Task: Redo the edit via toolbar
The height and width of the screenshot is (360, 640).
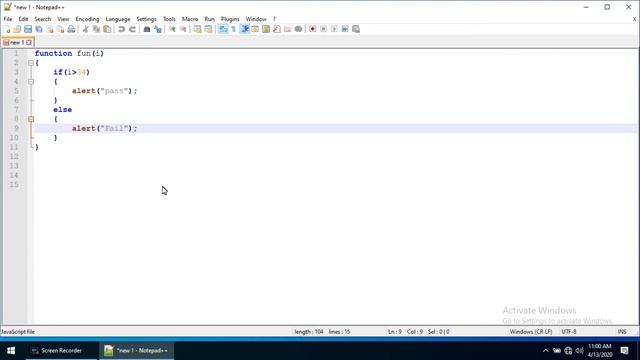Action: tap(132, 29)
